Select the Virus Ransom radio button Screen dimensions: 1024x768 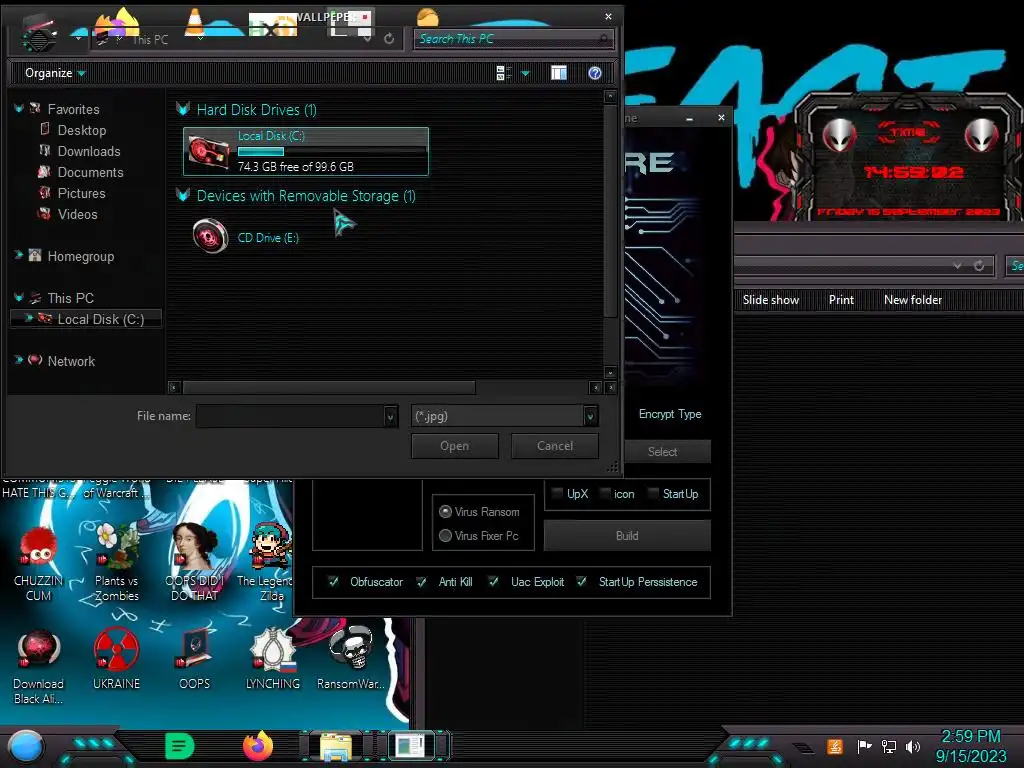tap(445, 511)
